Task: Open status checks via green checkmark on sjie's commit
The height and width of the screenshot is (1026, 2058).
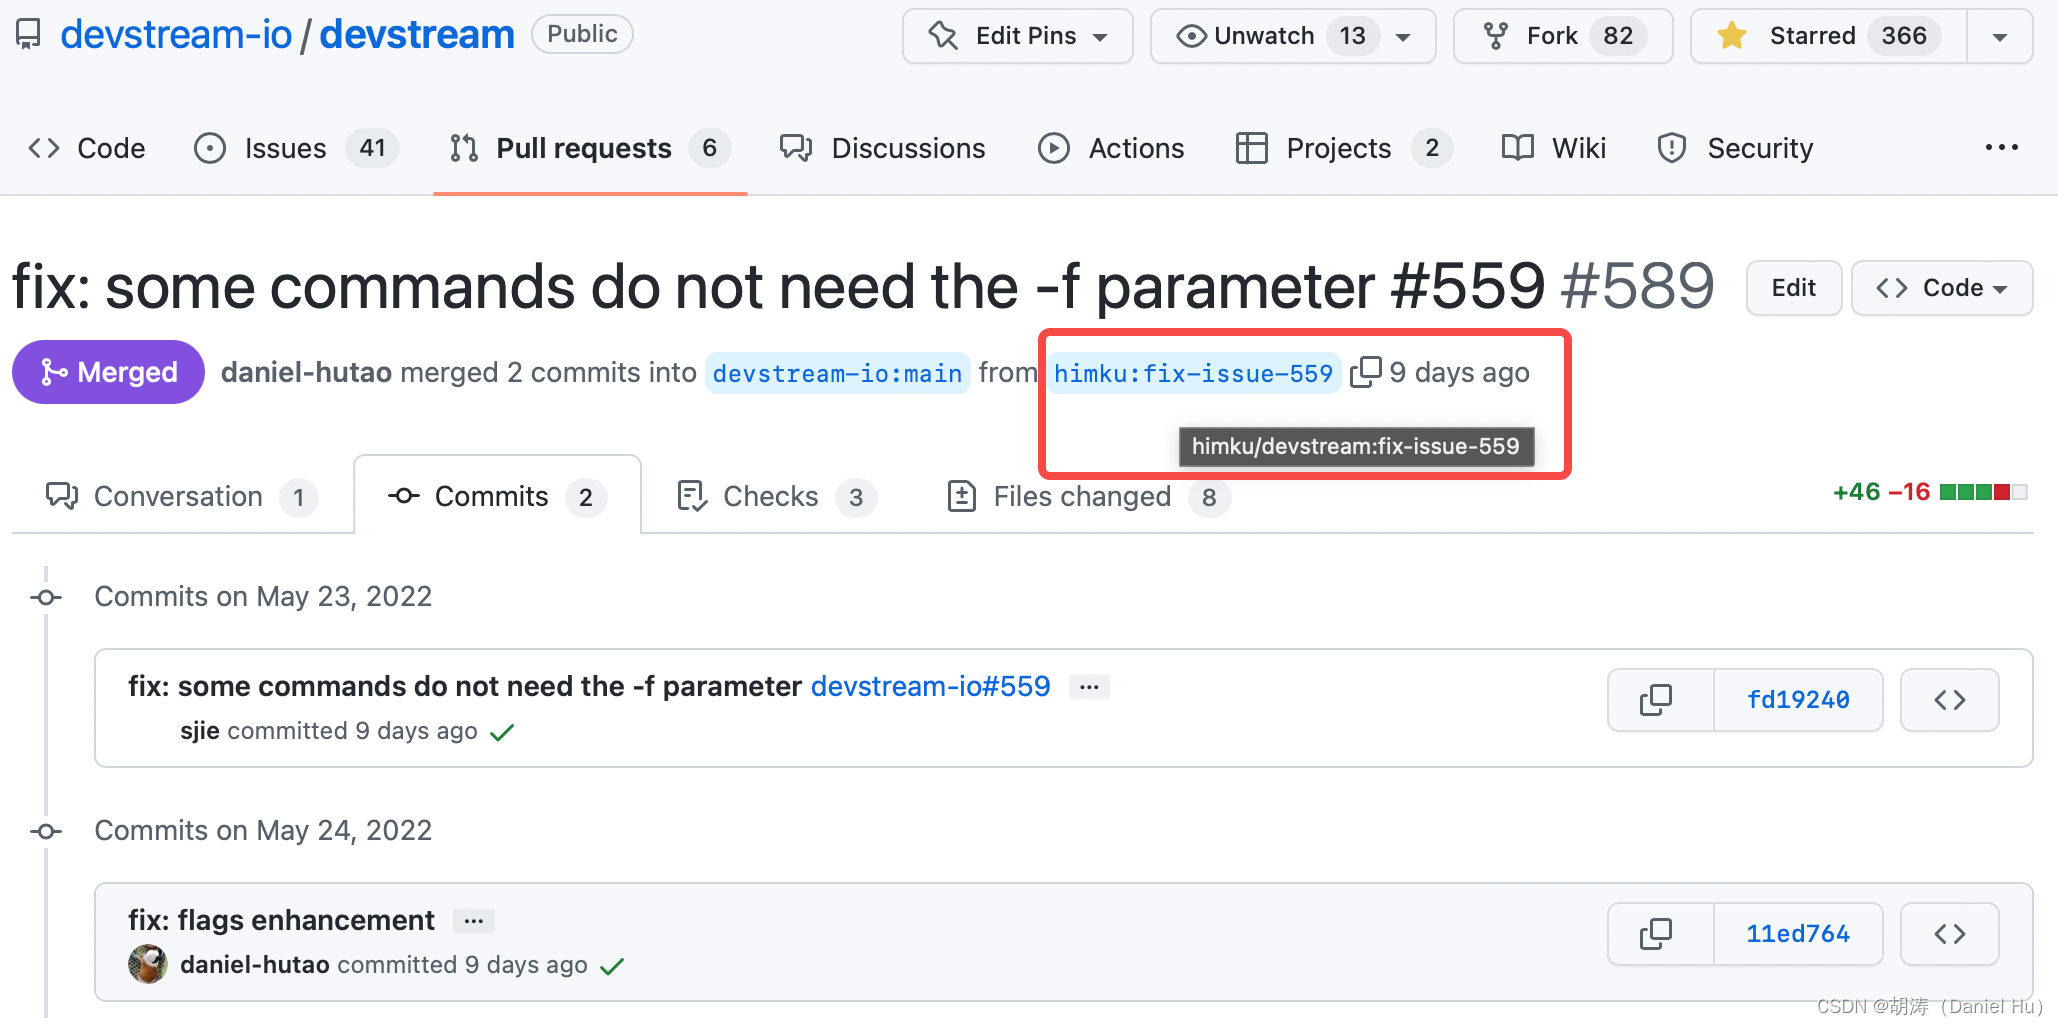Action: [502, 731]
